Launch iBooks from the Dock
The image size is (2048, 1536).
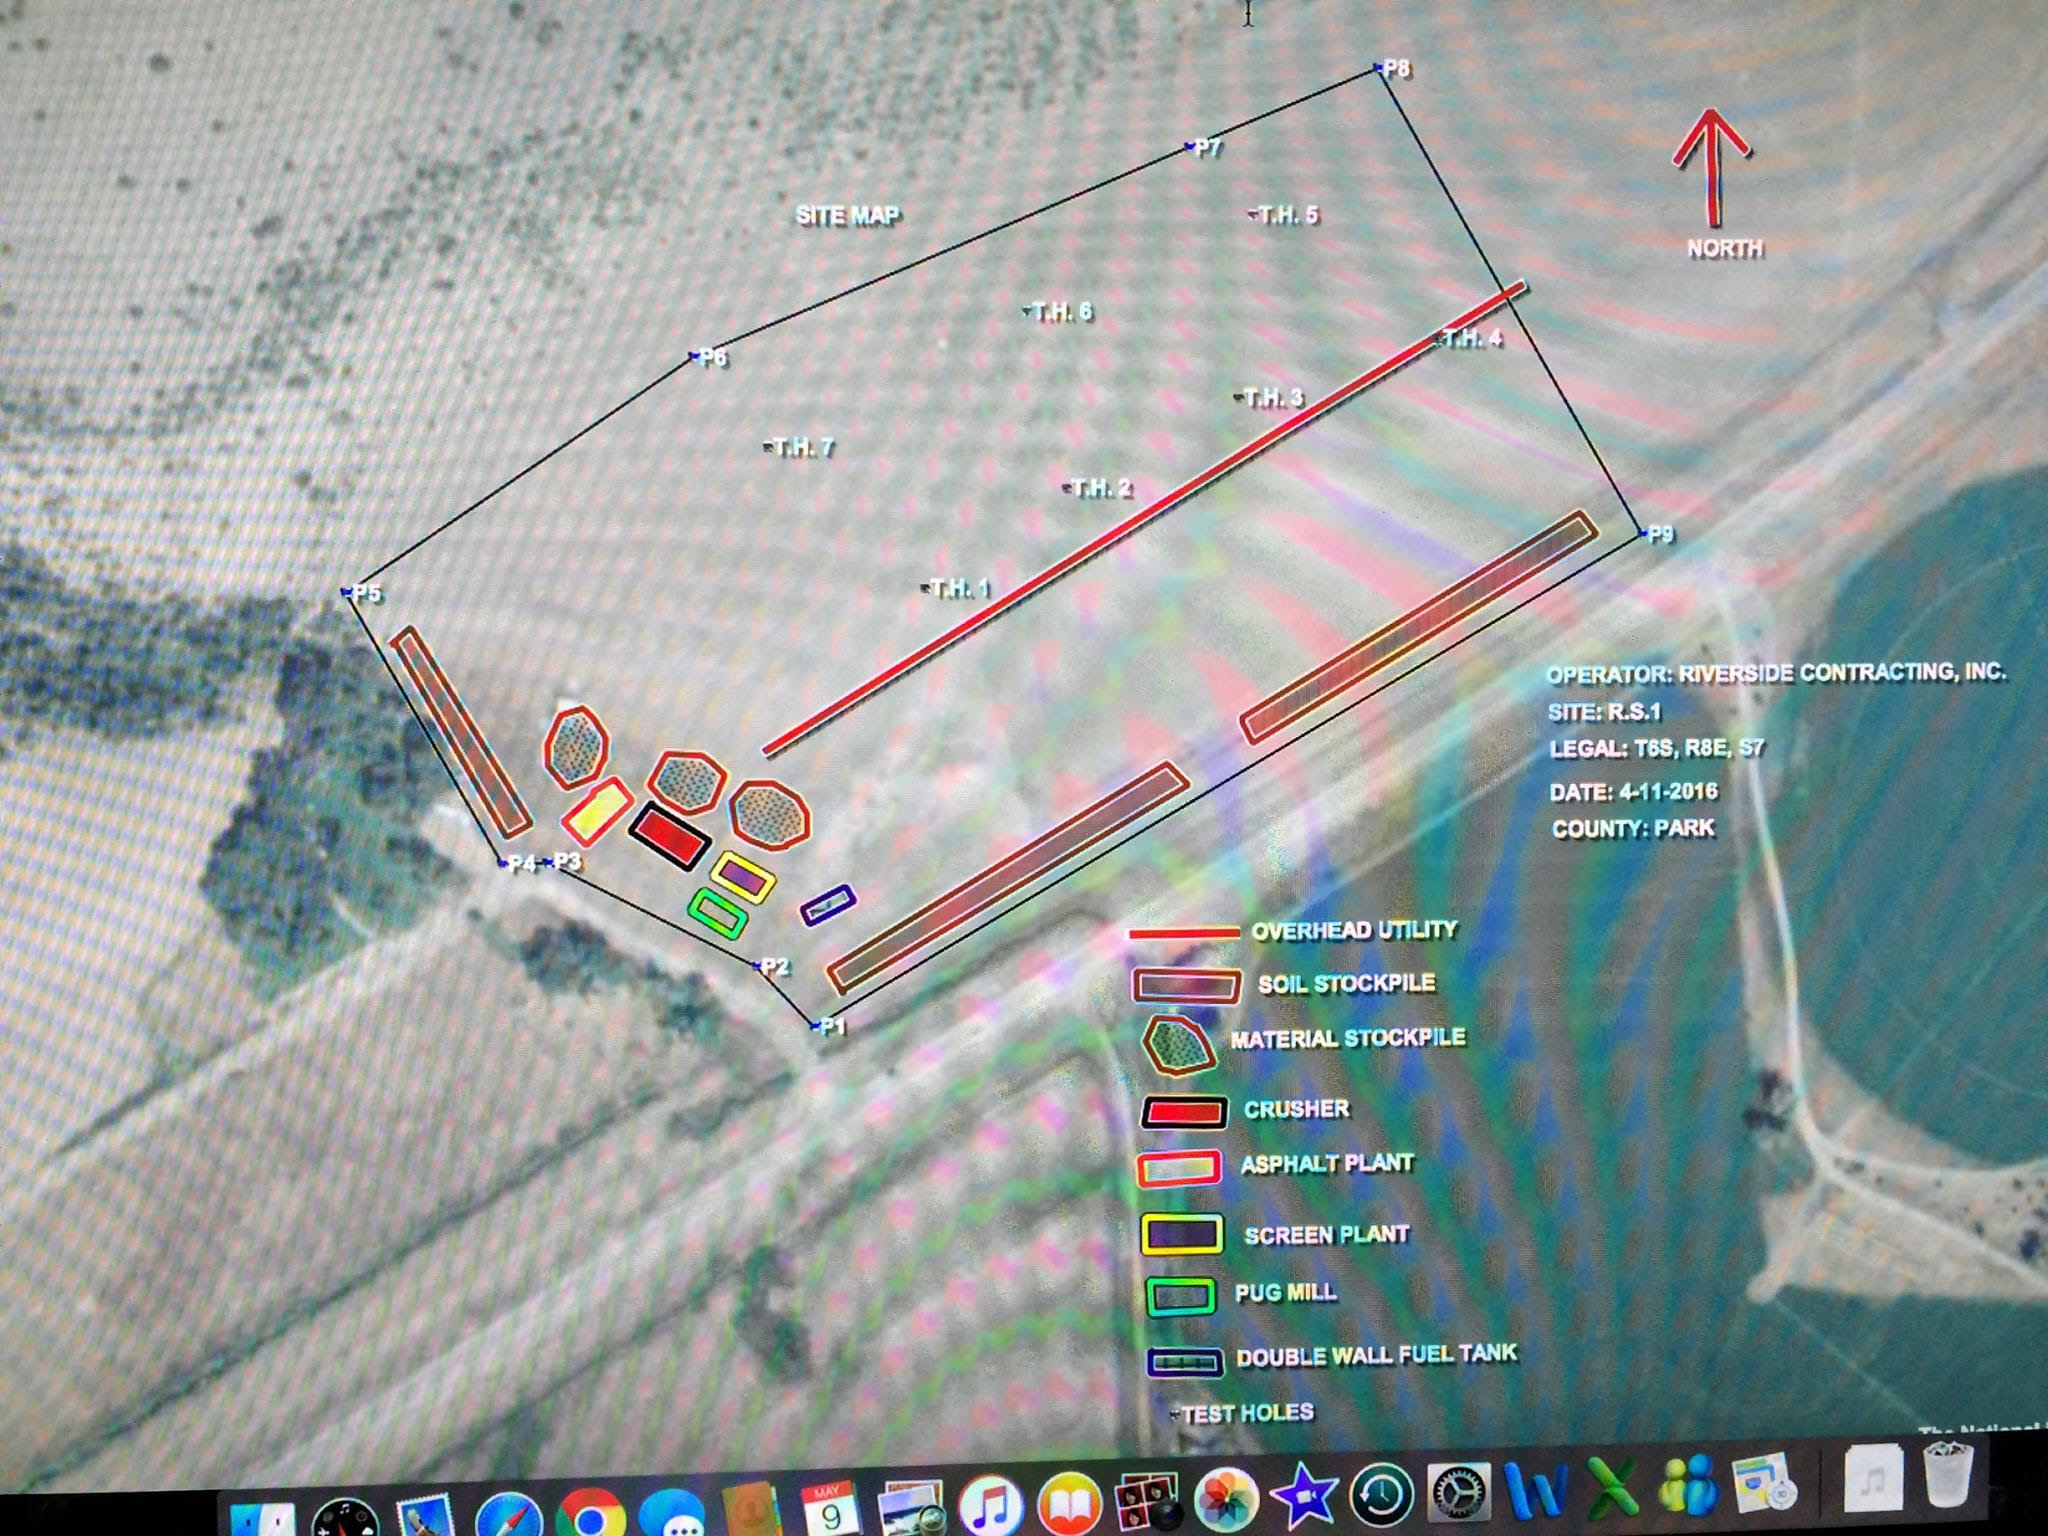[1070, 1504]
